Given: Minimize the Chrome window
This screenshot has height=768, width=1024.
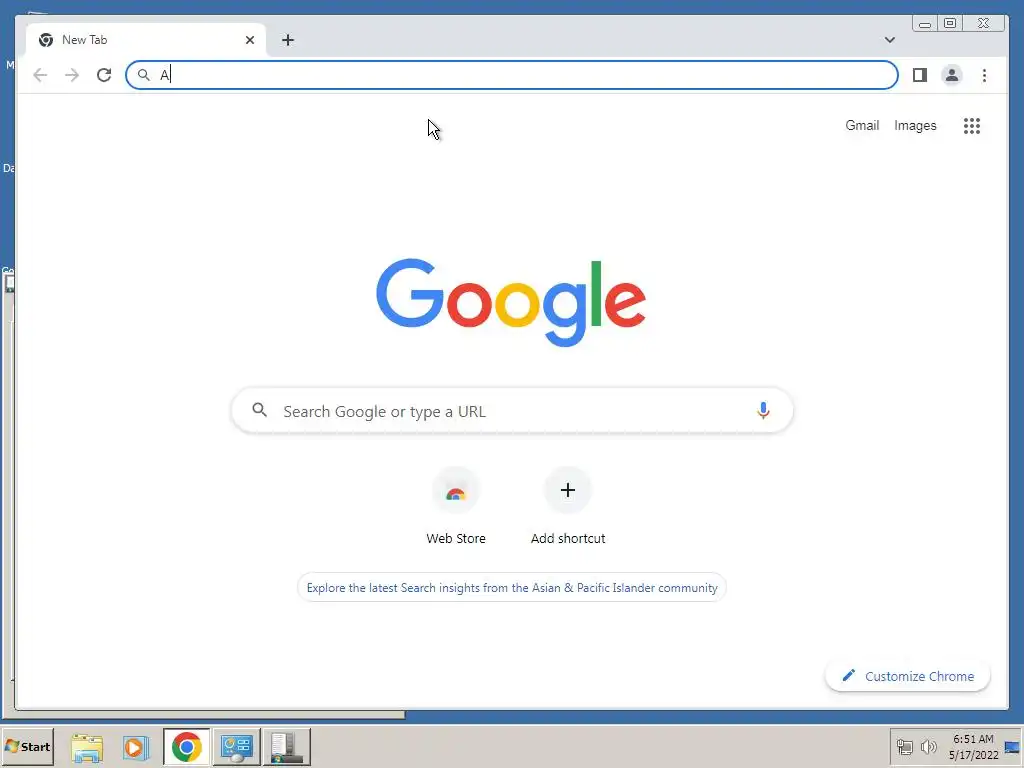Looking at the screenshot, I should click(925, 24).
